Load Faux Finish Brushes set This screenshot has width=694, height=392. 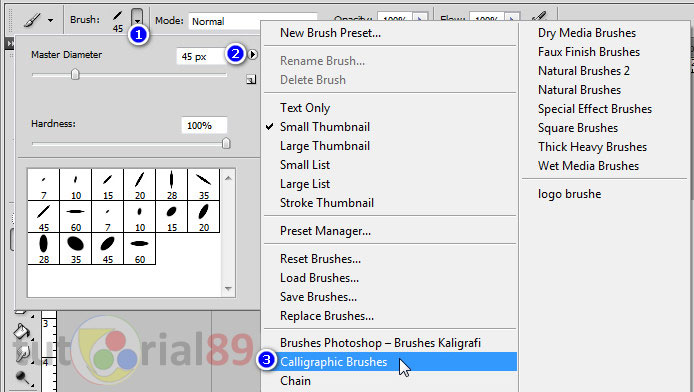[589, 52]
